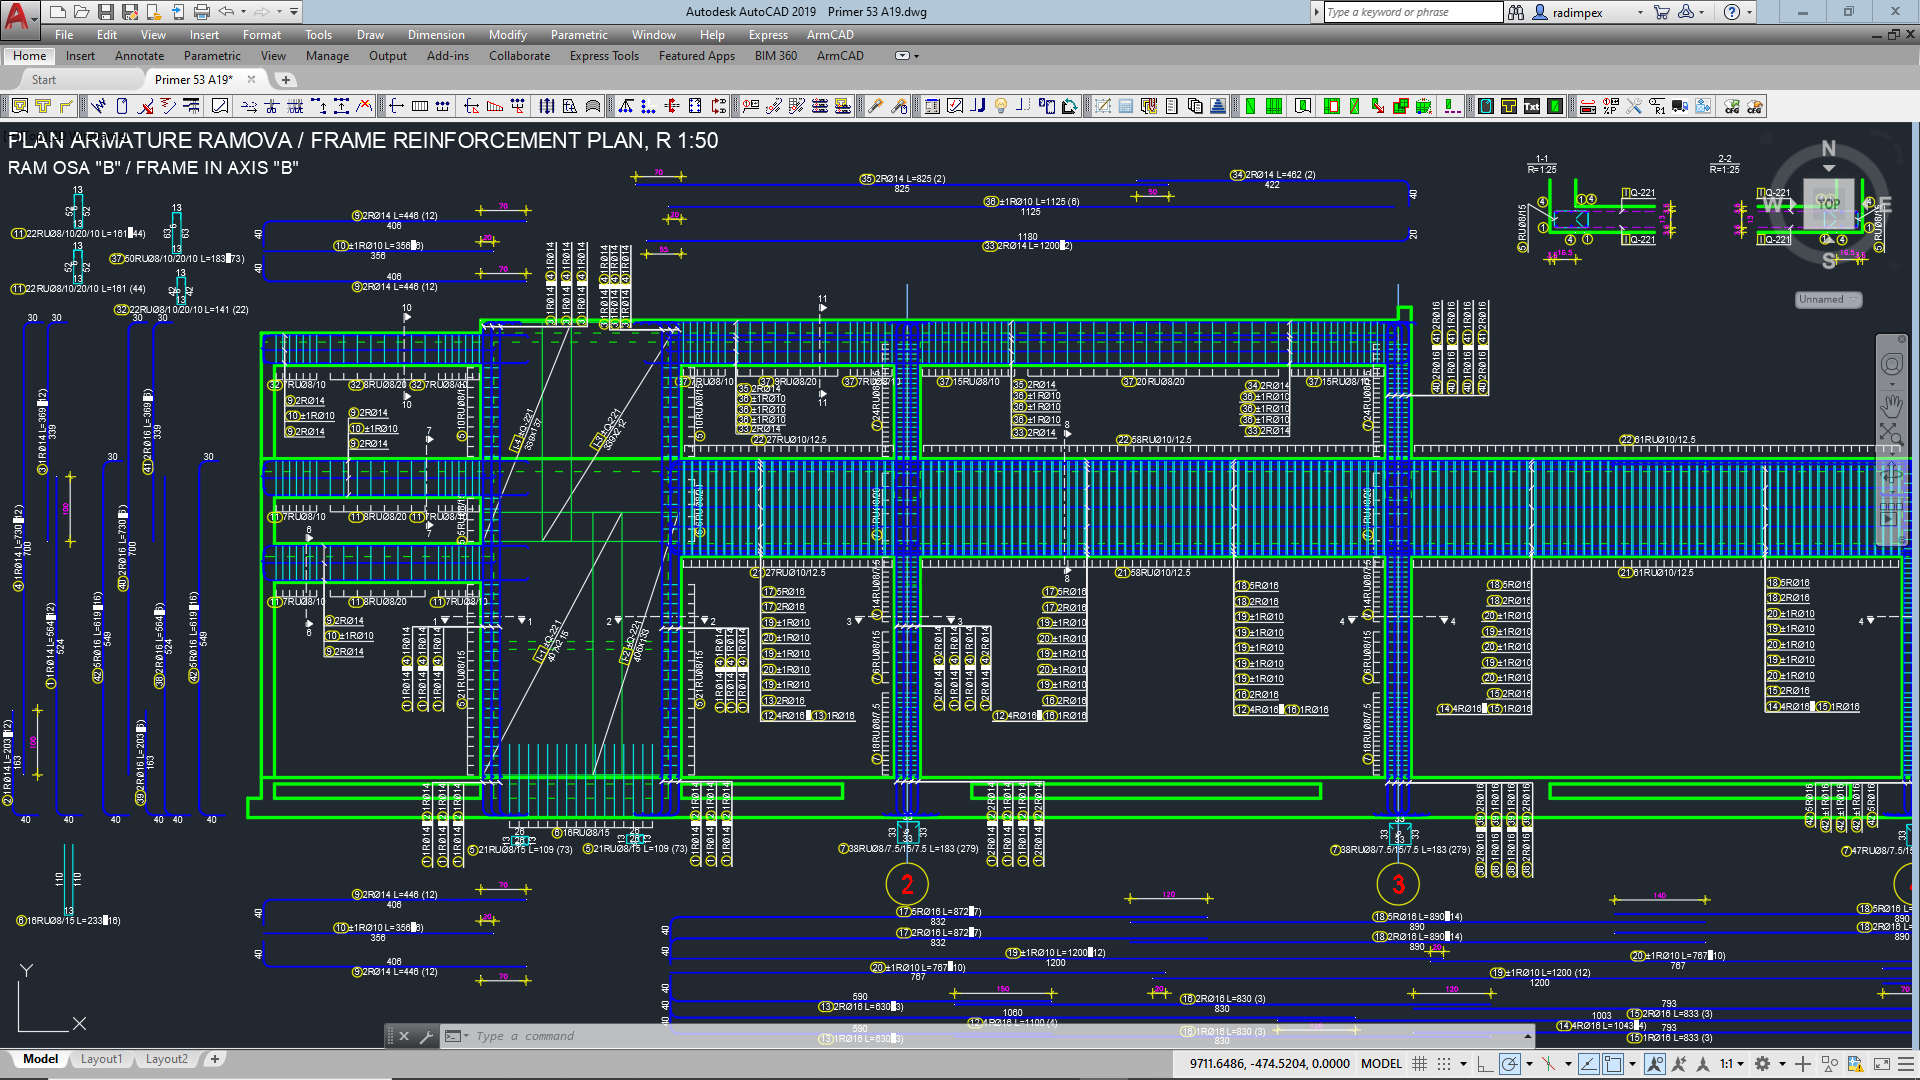The height and width of the screenshot is (1080, 1920).
Task: Expand the Quick Access Toolbar customize arrow
Action: point(294,12)
